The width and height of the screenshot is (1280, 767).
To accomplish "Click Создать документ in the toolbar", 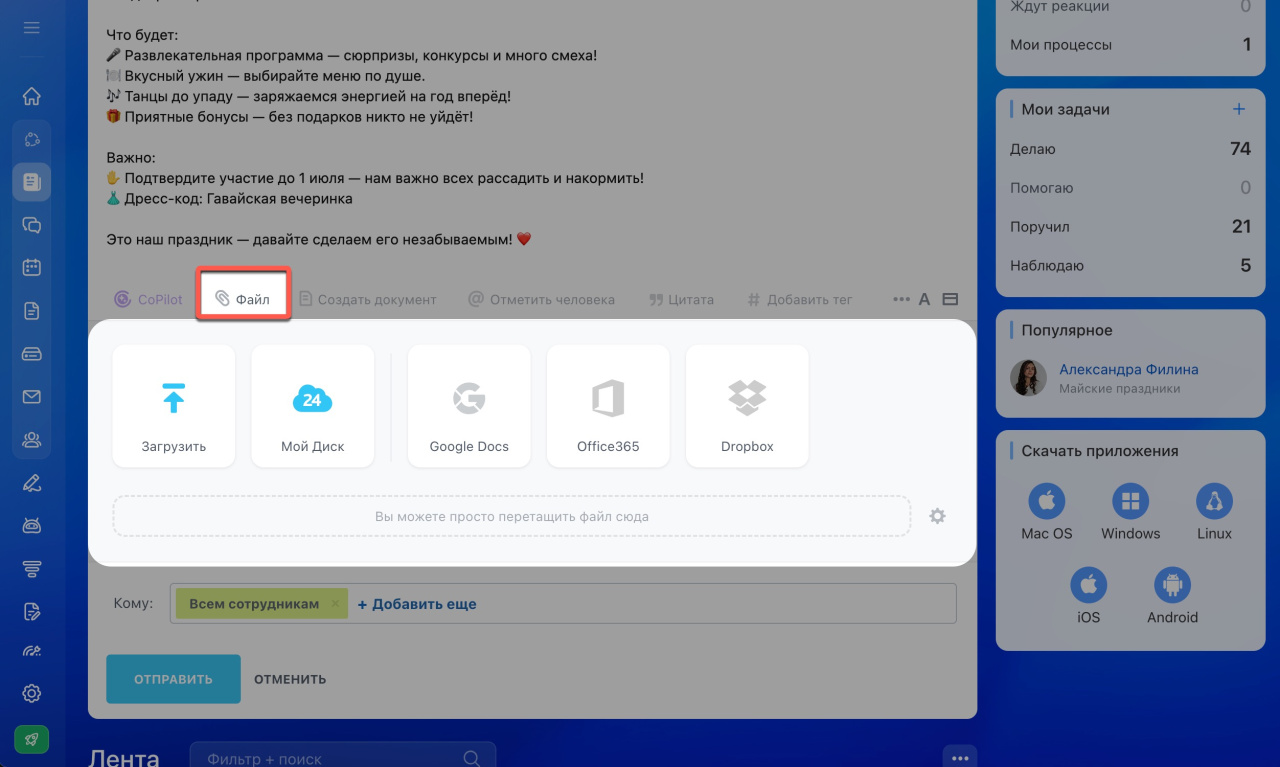I will point(367,299).
